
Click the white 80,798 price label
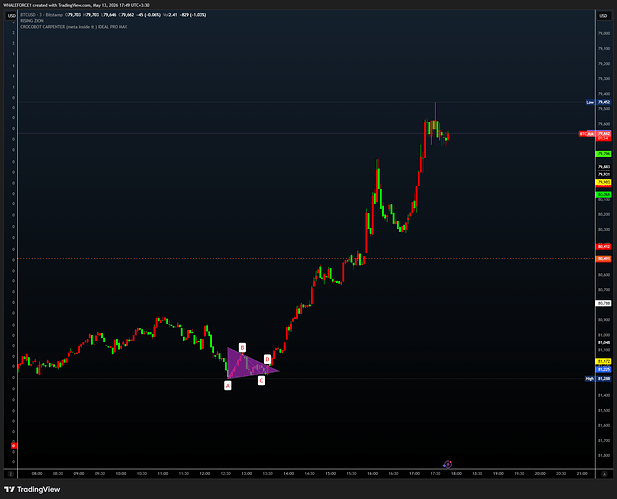[x=604, y=303]
